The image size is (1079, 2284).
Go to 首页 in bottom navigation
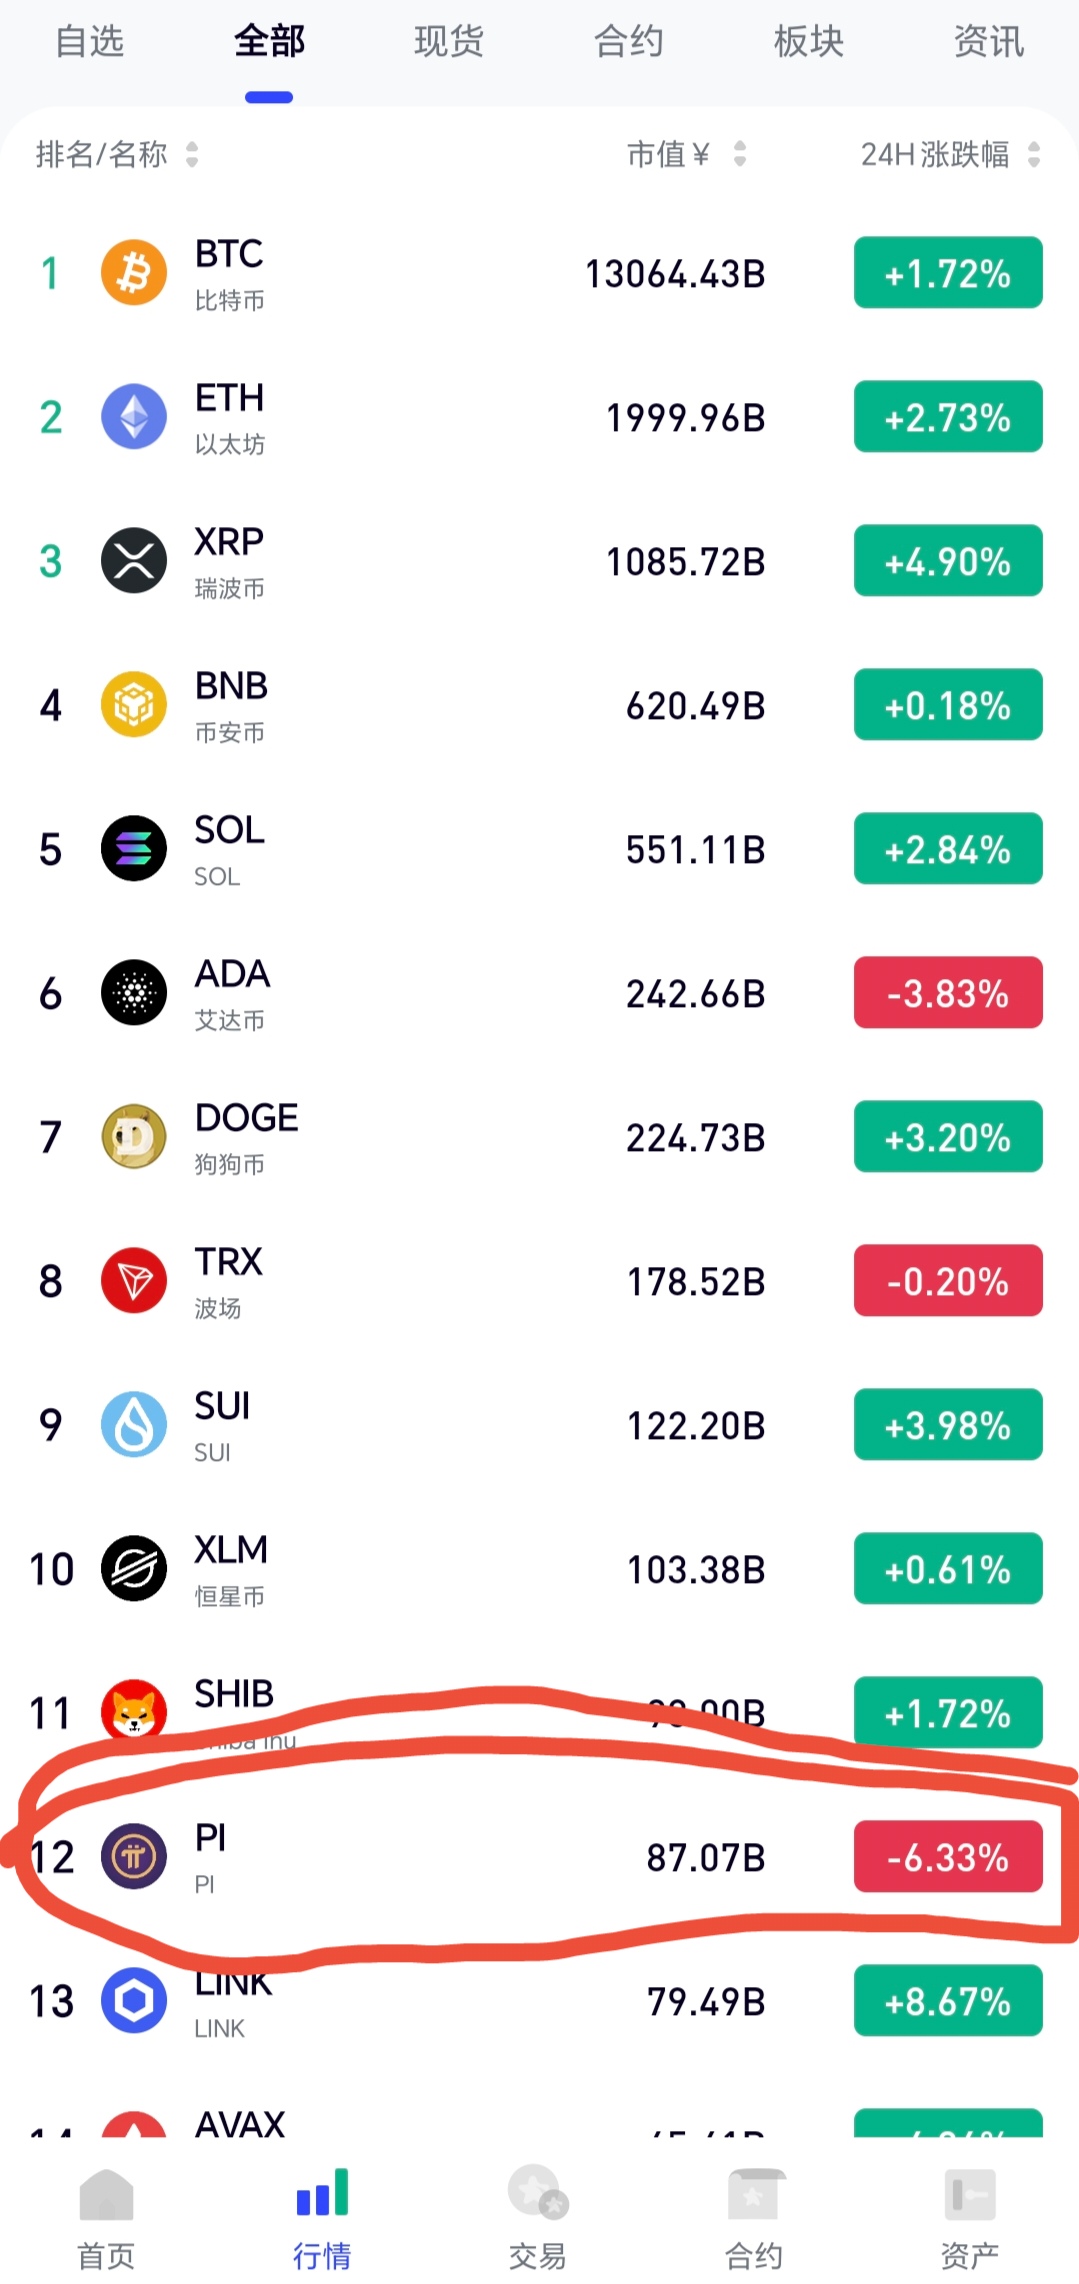(x=106, y=2213)
